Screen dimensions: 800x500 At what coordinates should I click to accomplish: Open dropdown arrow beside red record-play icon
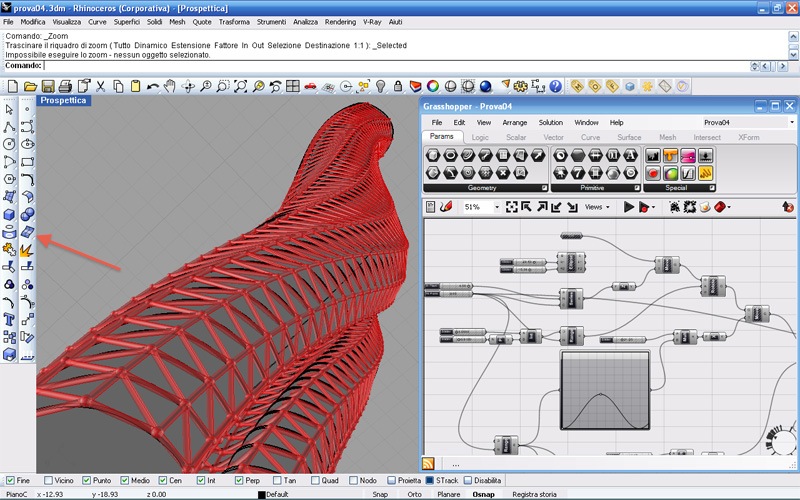tap(654, 207)
